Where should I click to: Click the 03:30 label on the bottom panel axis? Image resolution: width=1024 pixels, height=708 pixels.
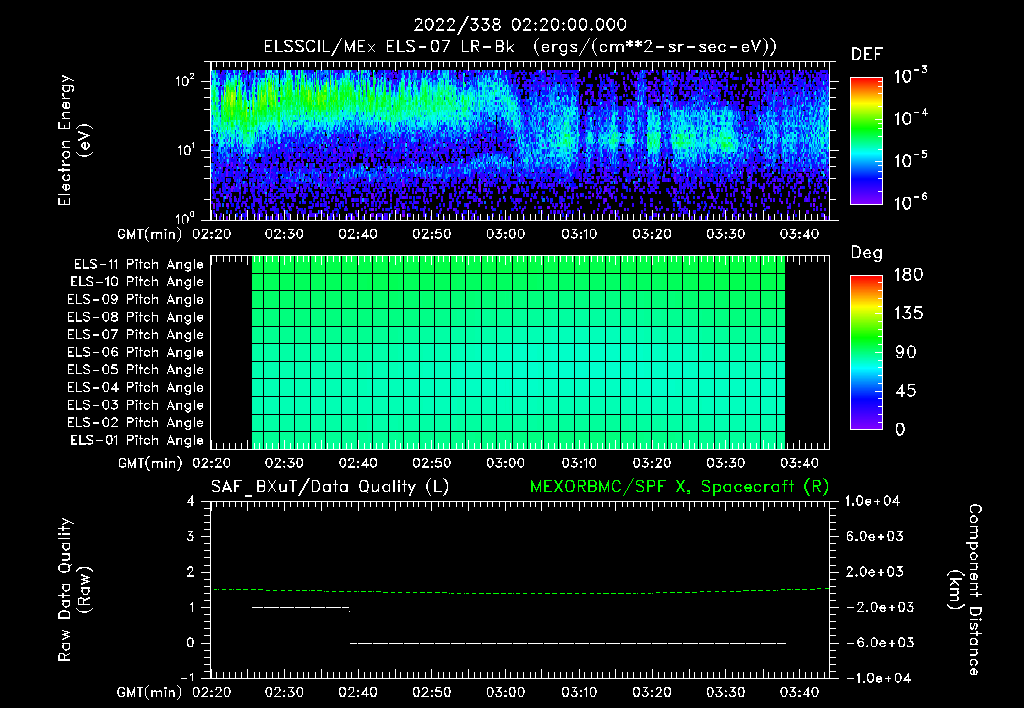tap(726, 692)
